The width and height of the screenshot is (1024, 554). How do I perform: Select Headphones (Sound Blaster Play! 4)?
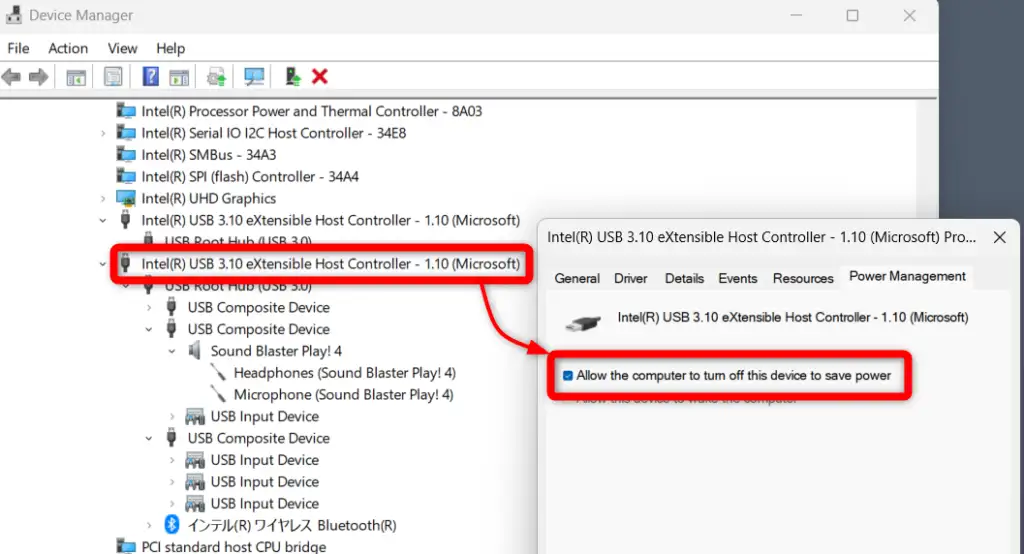click(344, 373)
